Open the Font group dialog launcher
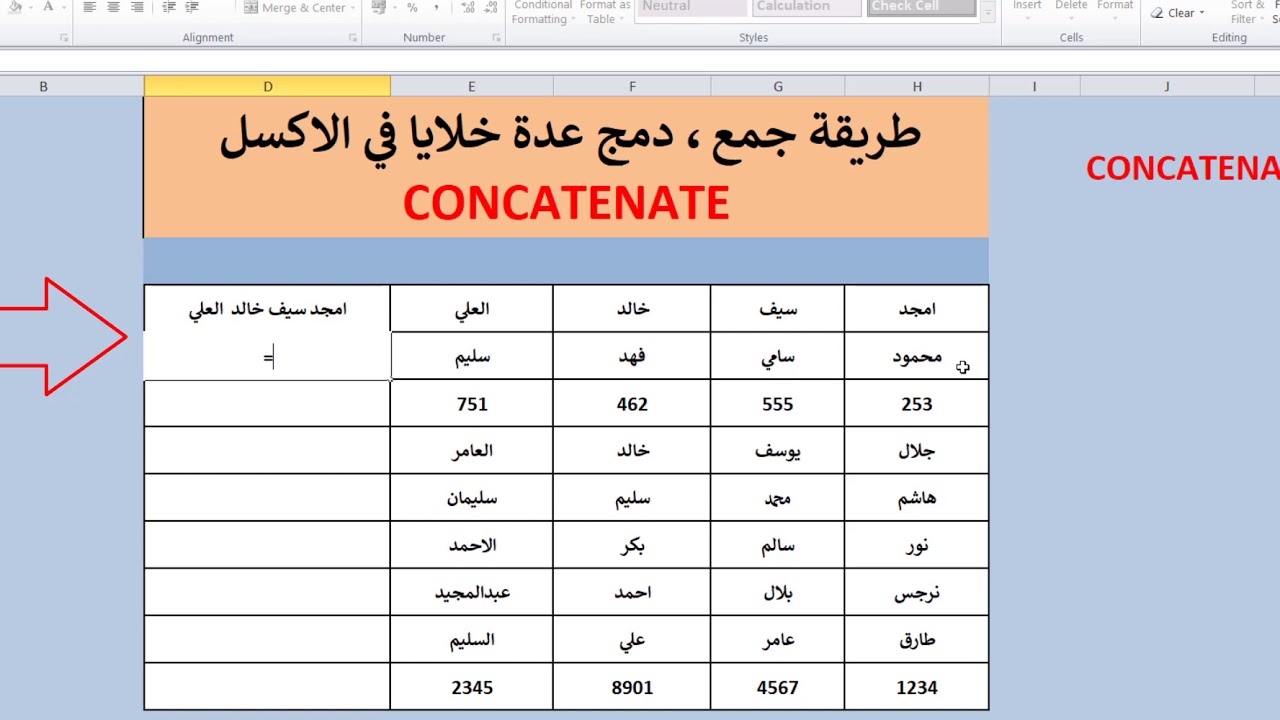The height and width of the screenshot is (720, 1280). click(64, 38)
